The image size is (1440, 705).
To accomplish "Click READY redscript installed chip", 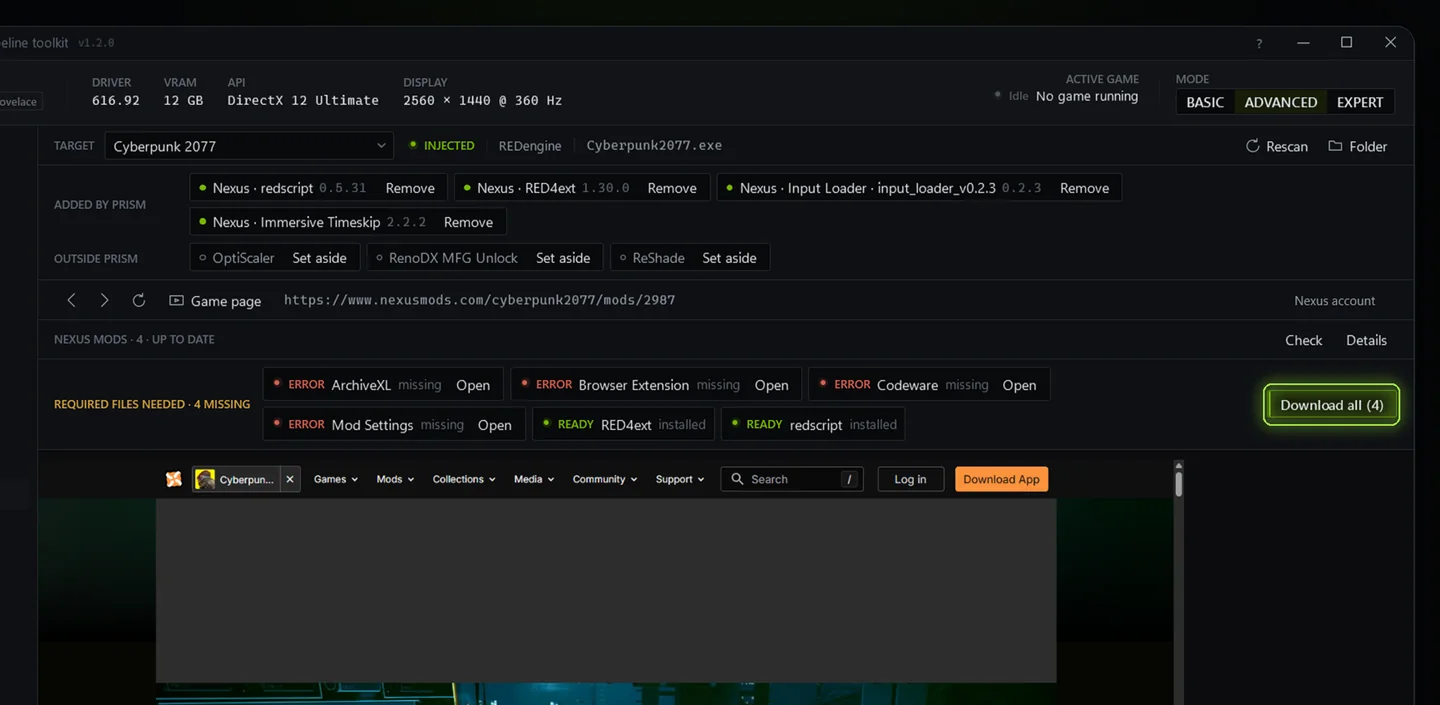I will [812, 425].
